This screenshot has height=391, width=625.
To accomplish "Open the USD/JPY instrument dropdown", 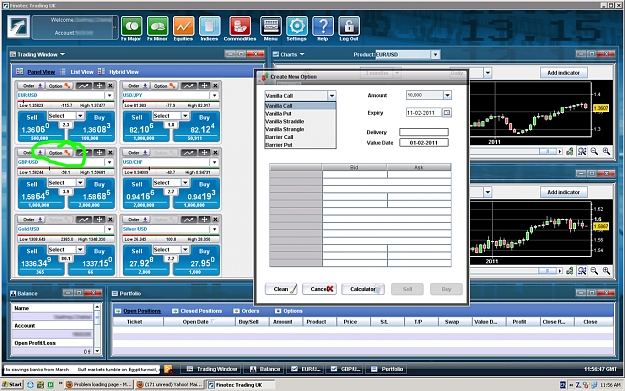I will (214, 96).
